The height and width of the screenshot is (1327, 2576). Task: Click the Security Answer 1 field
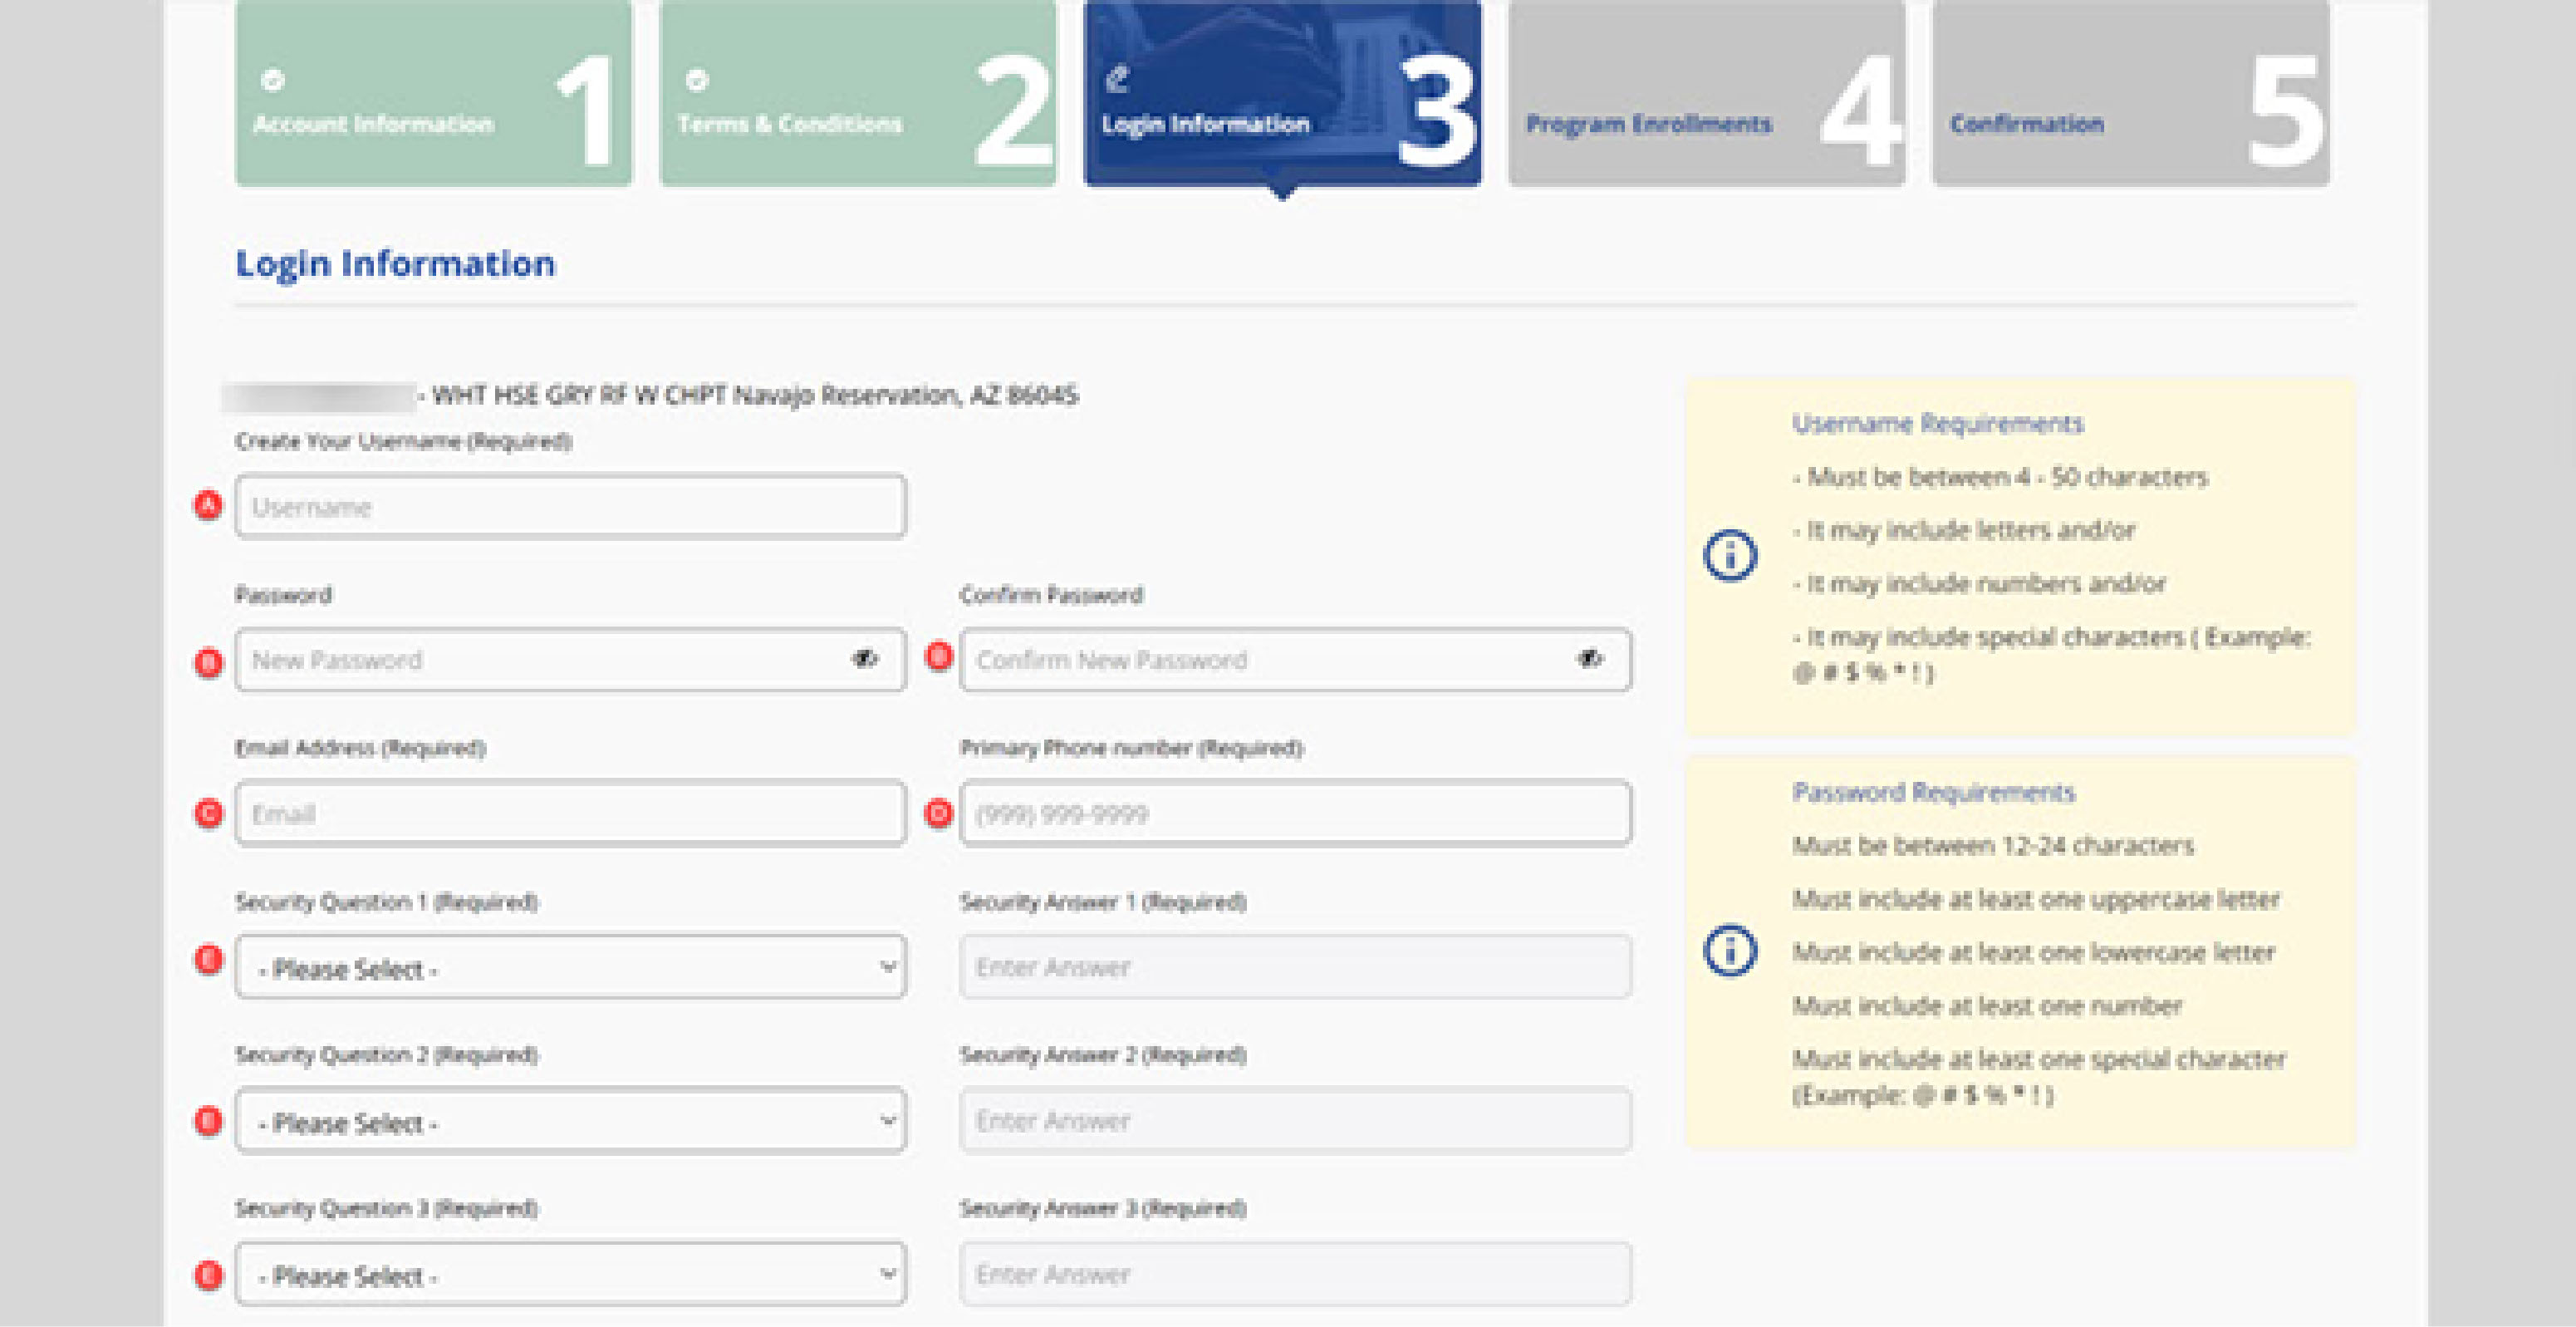click(1295, 967)
